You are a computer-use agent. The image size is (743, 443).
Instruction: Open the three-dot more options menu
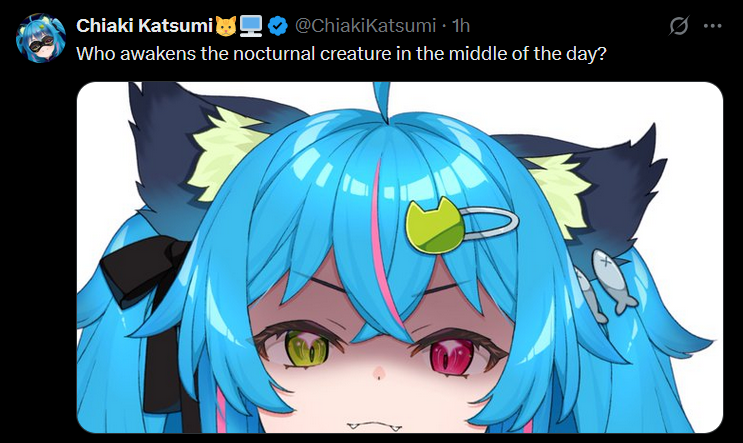(713, 26)
